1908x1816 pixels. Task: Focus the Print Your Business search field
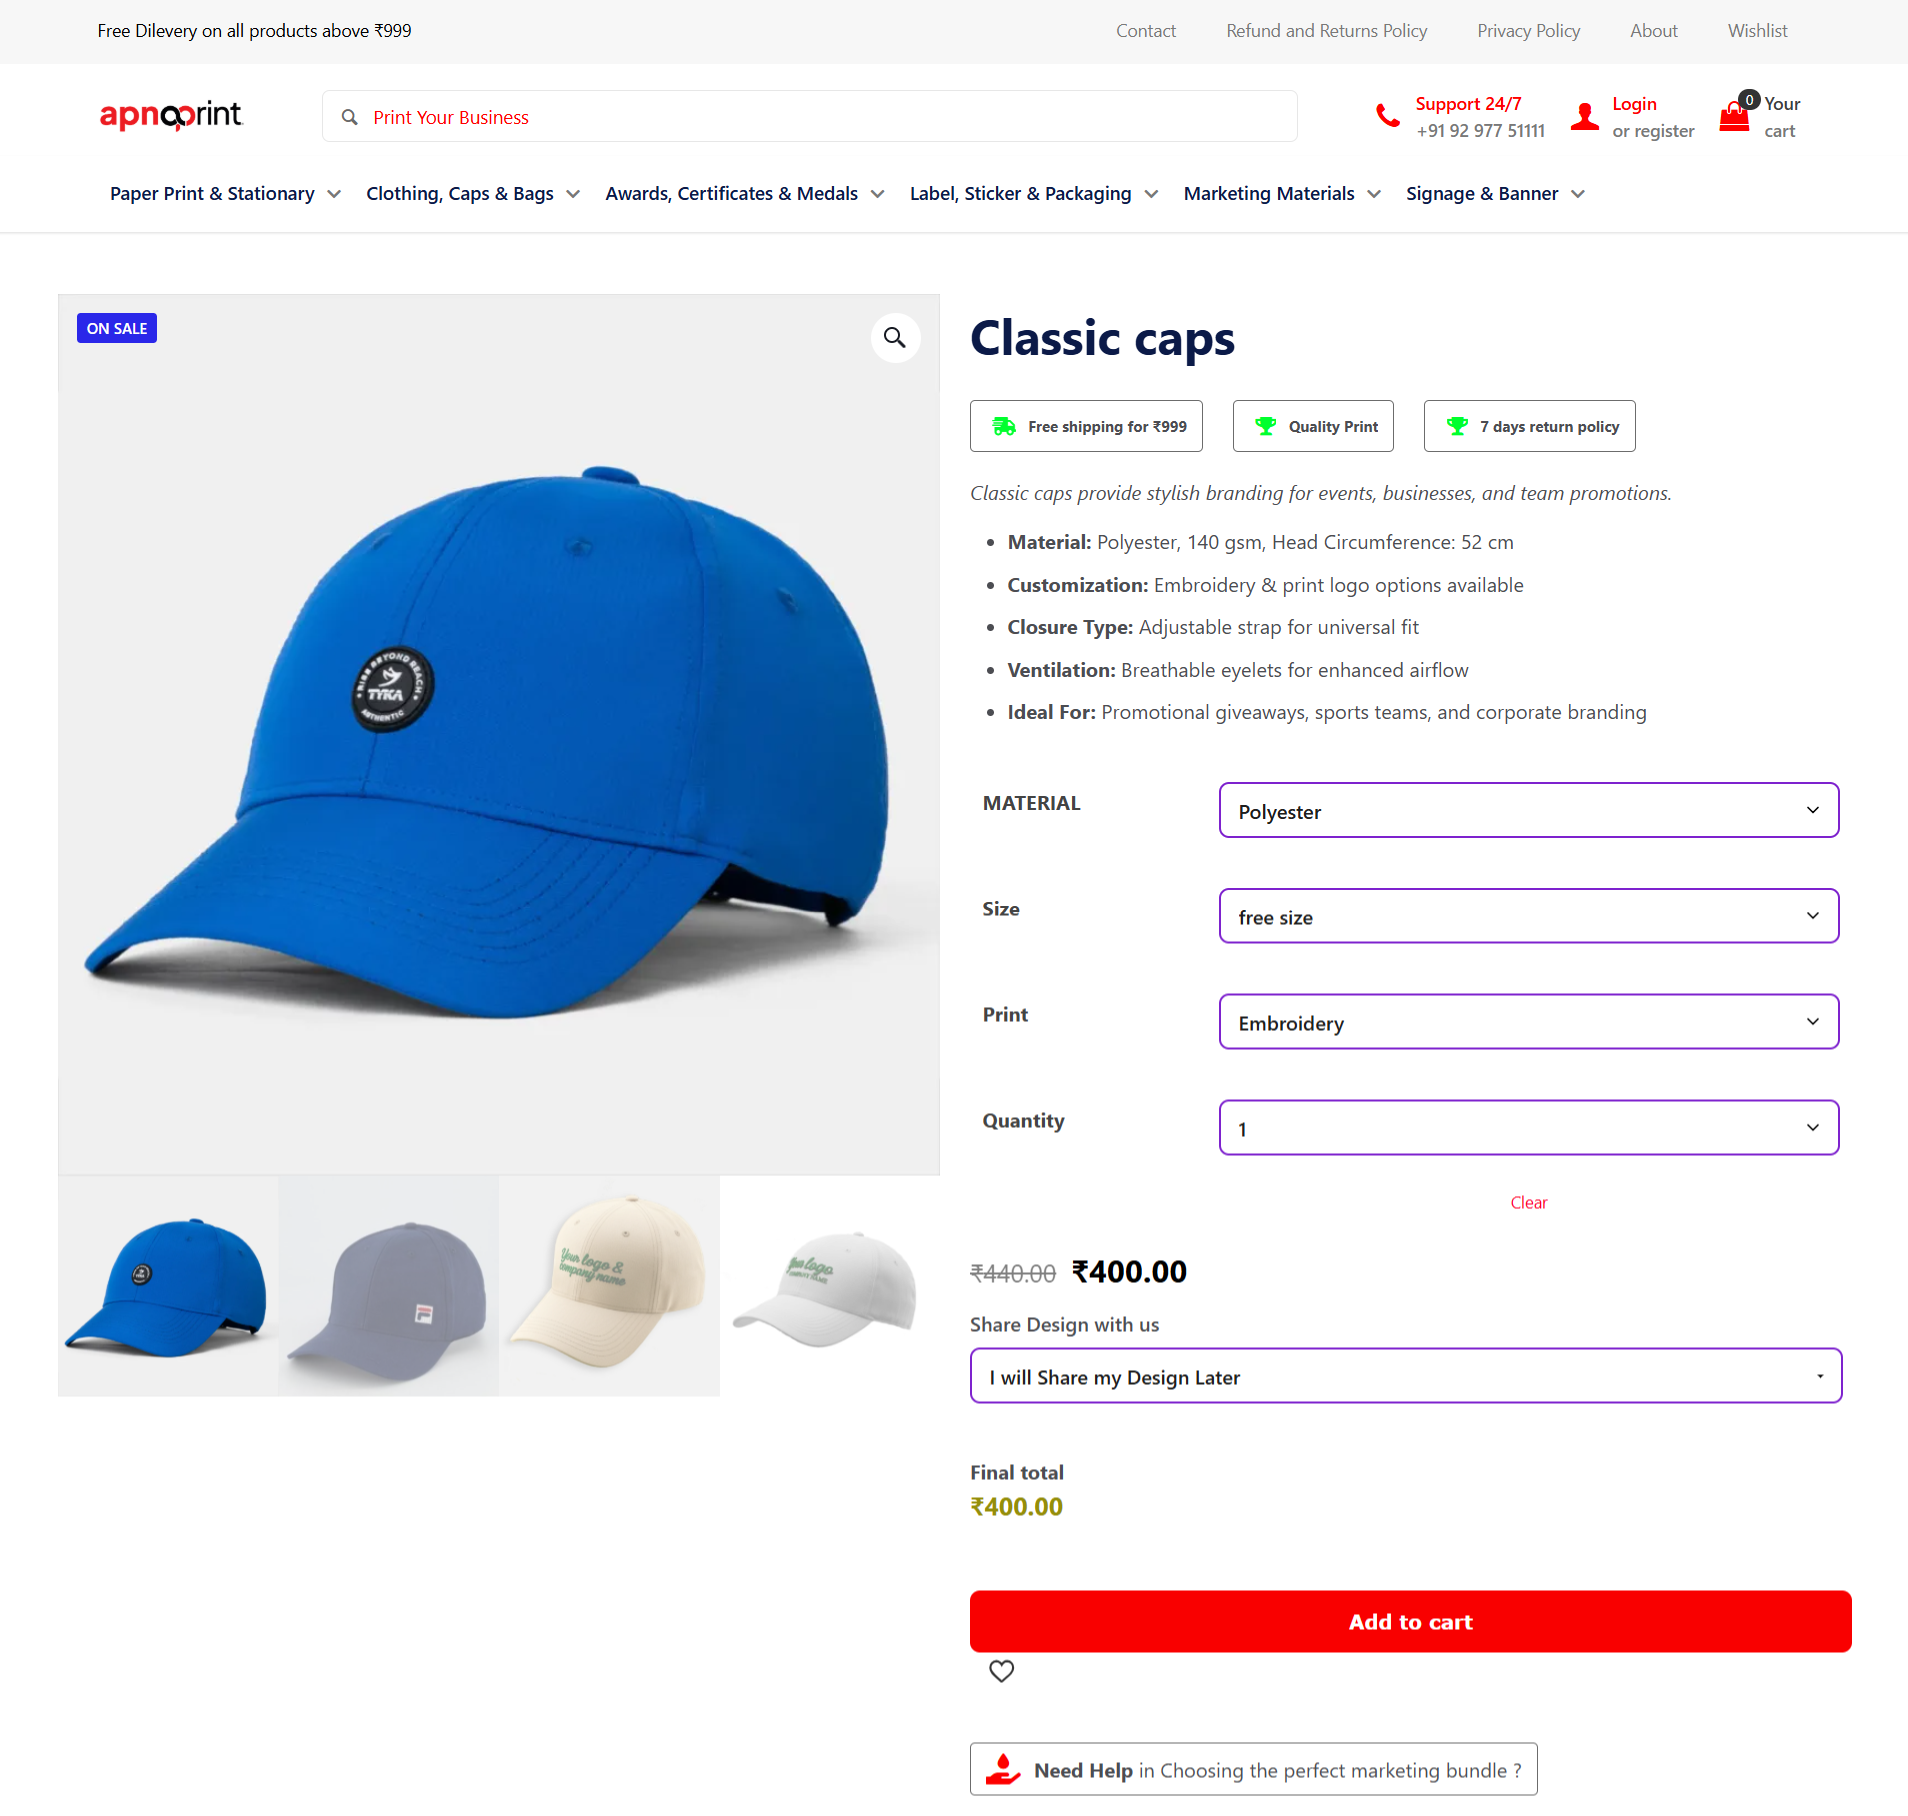tap(809, 117)
